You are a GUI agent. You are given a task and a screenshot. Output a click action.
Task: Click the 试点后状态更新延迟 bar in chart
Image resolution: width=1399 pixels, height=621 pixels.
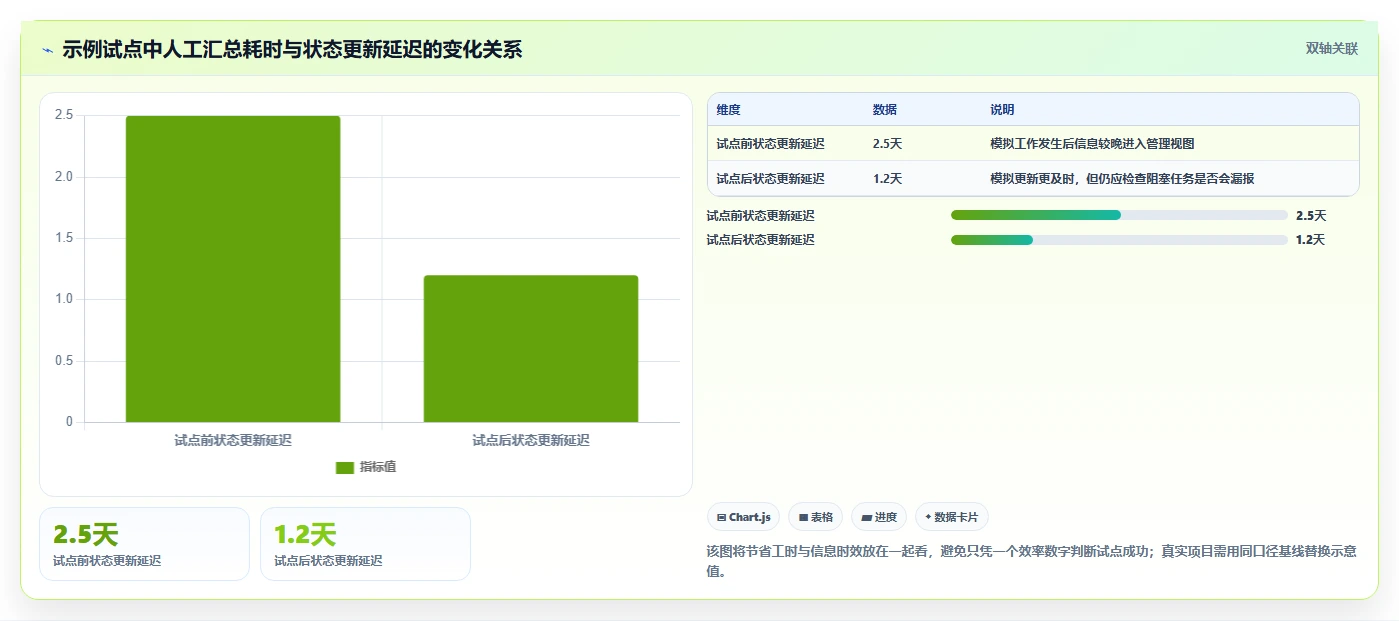[531, 348]
